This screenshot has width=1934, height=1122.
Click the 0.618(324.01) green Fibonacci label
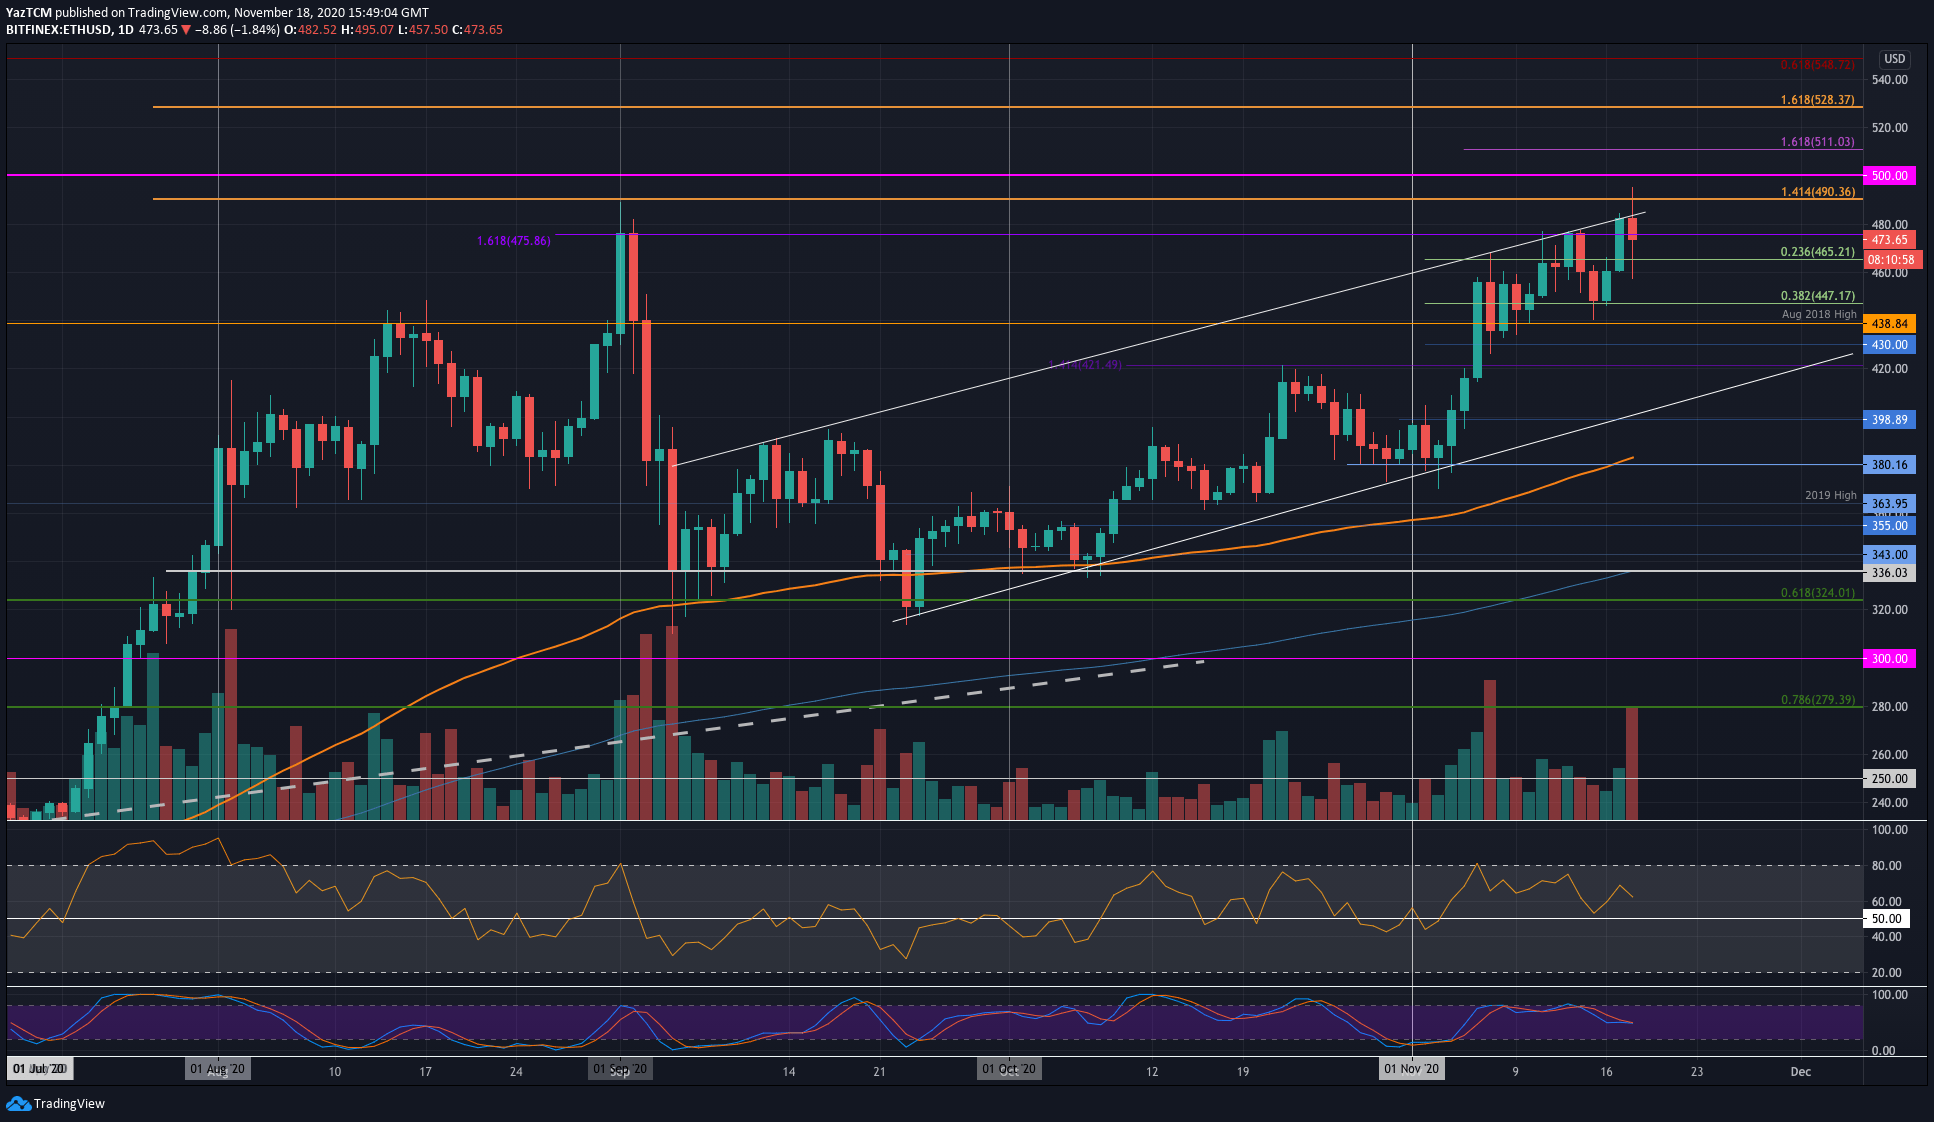click(x=1817, y=593)
